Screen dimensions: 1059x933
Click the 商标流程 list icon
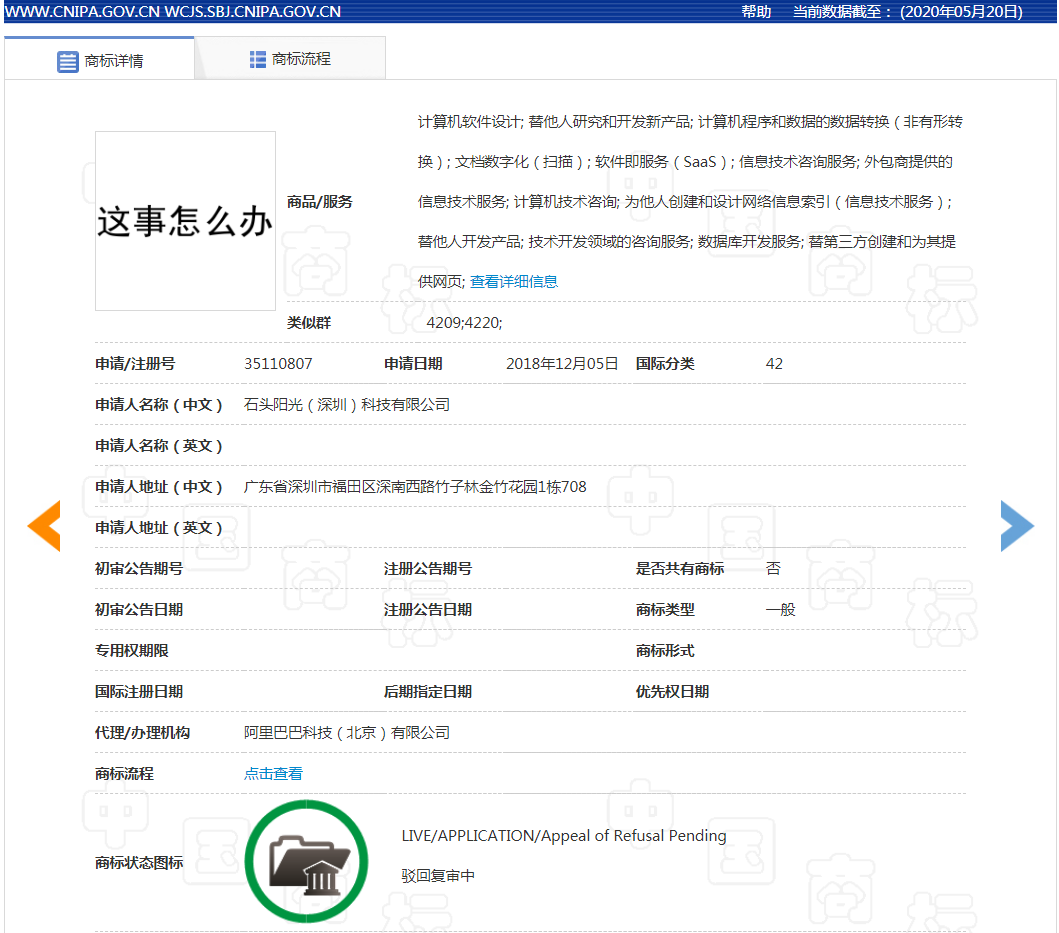click(x=257, y=59)
